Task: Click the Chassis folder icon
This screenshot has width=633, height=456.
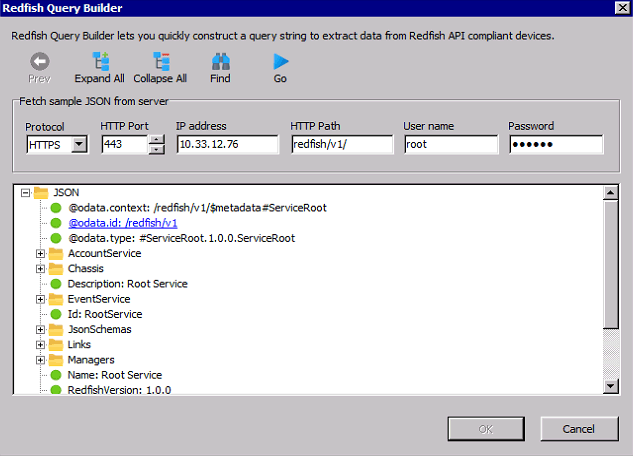Action: [x=56, y=268]
